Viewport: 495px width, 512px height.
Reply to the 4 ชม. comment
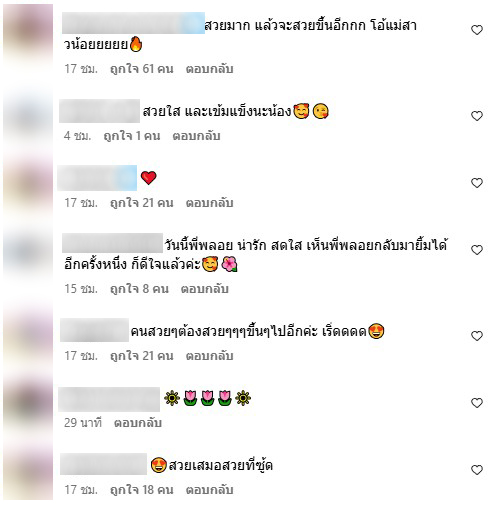click(x=196, y=136)
